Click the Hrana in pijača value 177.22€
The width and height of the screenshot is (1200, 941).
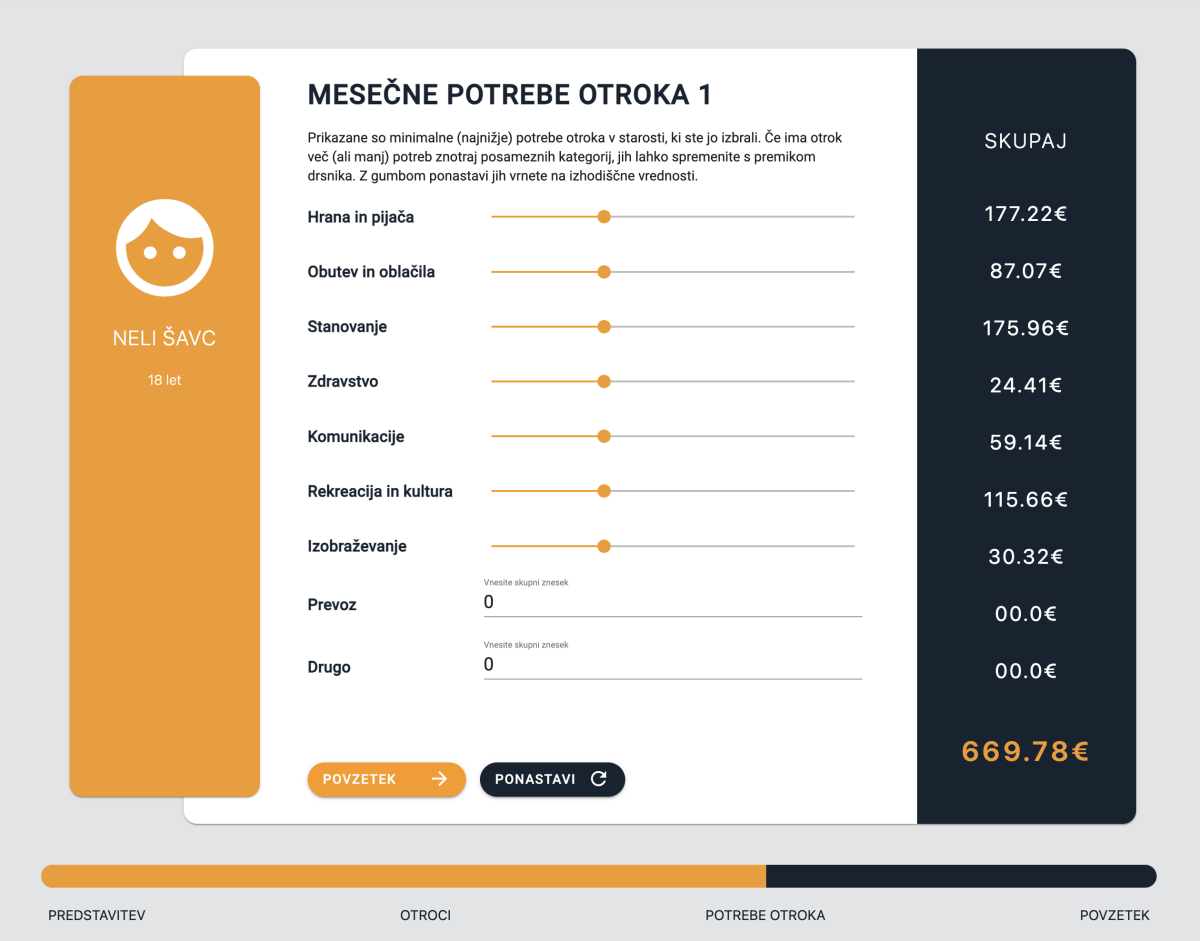(1025, 214)
